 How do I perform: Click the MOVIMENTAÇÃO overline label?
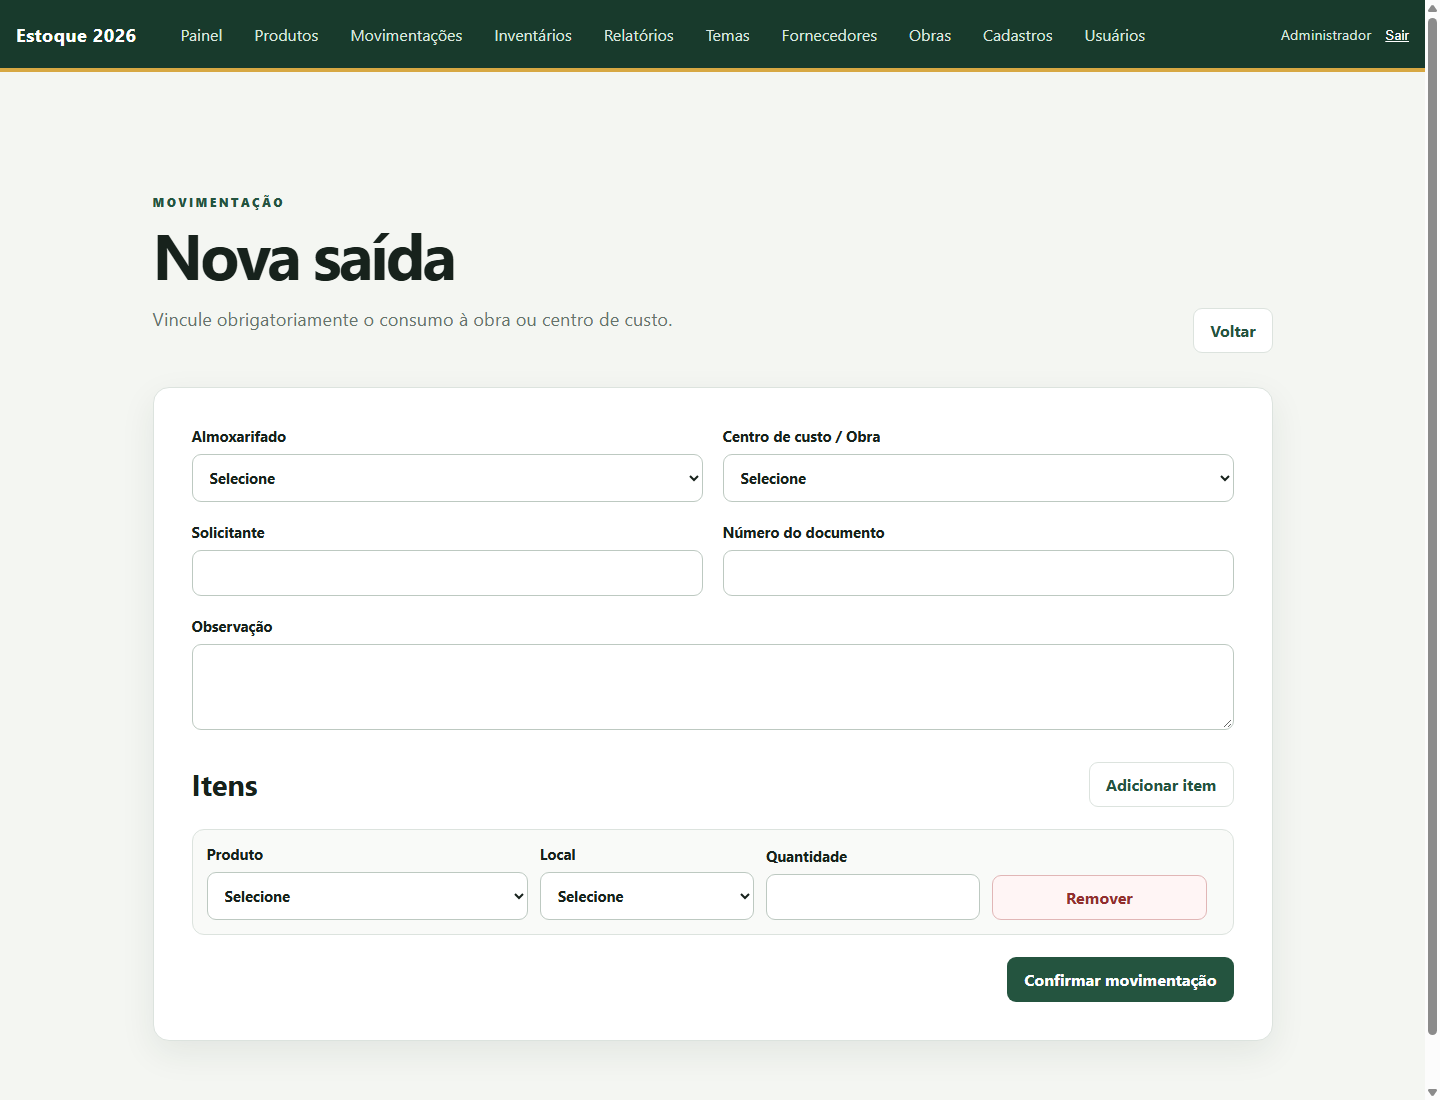[x=218, y=203]
